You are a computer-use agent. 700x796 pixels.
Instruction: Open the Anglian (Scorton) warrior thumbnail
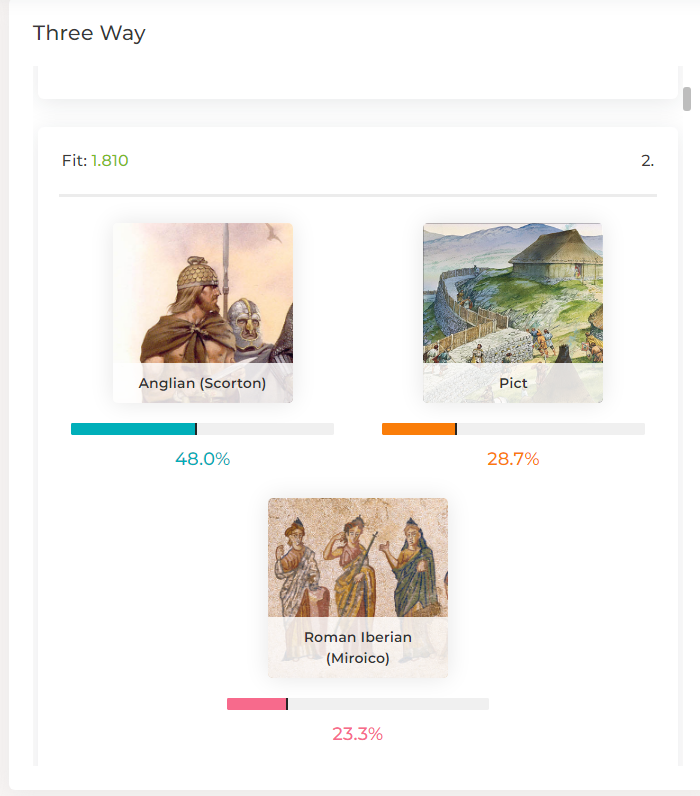(203, 313)
